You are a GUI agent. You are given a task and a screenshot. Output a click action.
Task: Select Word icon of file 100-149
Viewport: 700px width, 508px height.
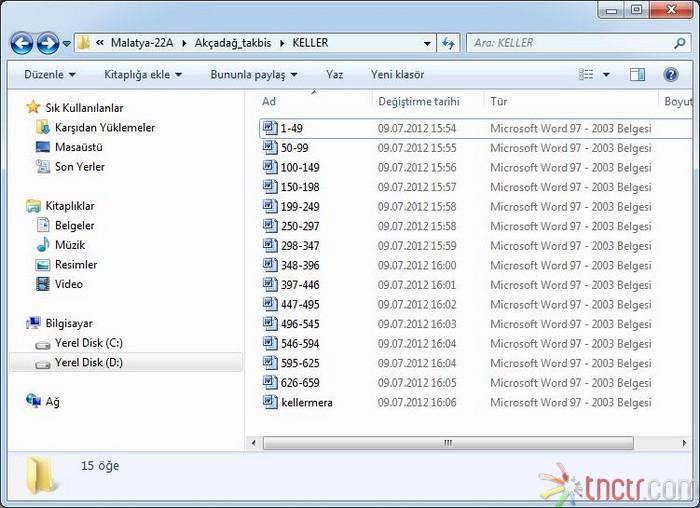point(270,167)
